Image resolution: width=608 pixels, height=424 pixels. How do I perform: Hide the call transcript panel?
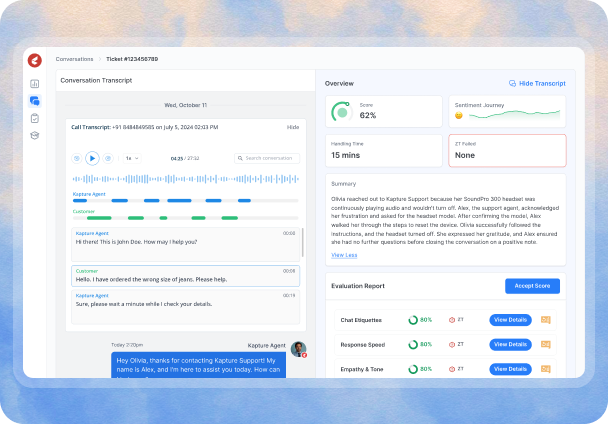coord(292,127)
